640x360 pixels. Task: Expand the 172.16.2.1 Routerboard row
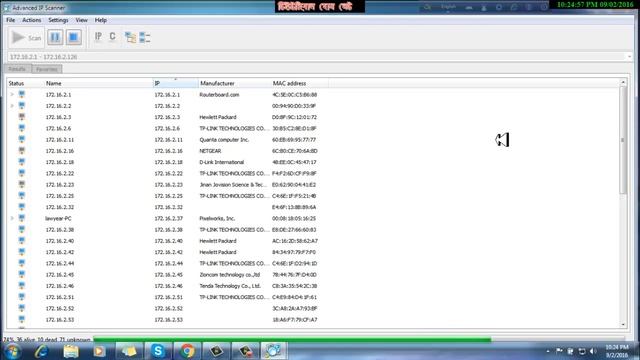(x=12, y=95)
